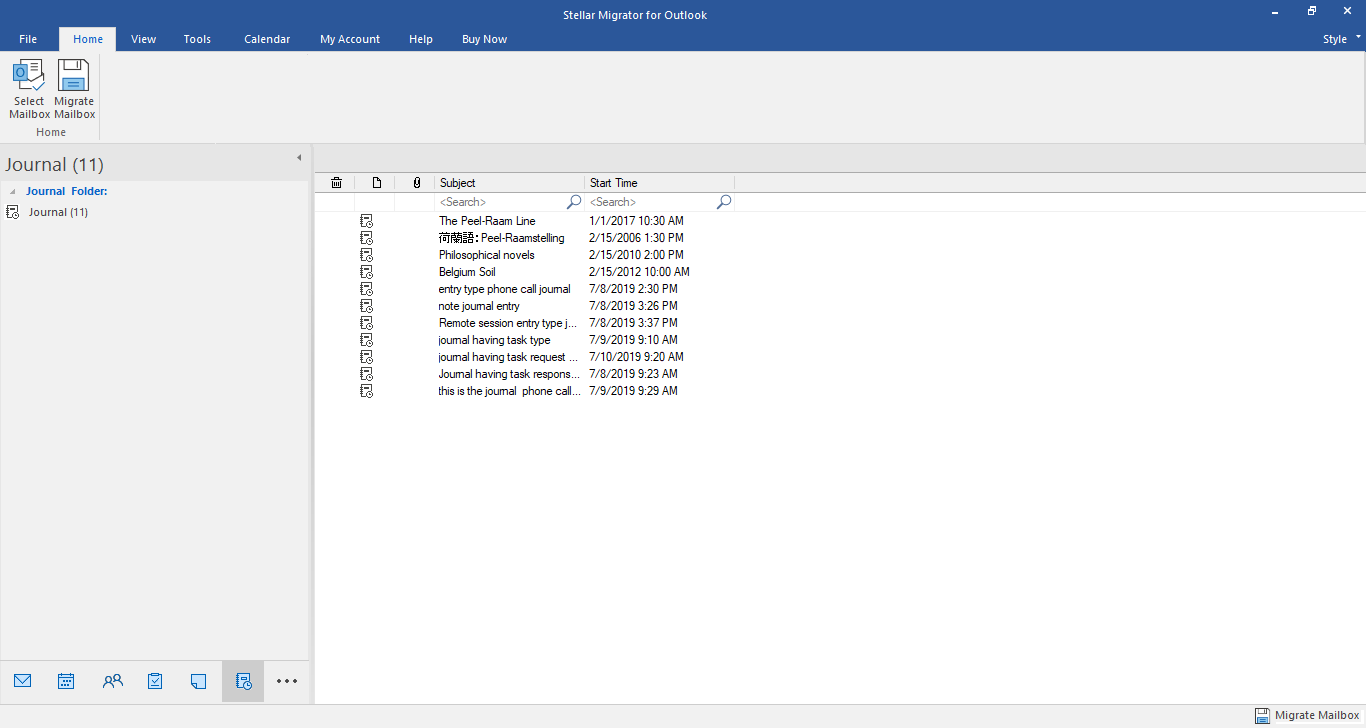
Task: Open the File menu
Action: (28, 39)
